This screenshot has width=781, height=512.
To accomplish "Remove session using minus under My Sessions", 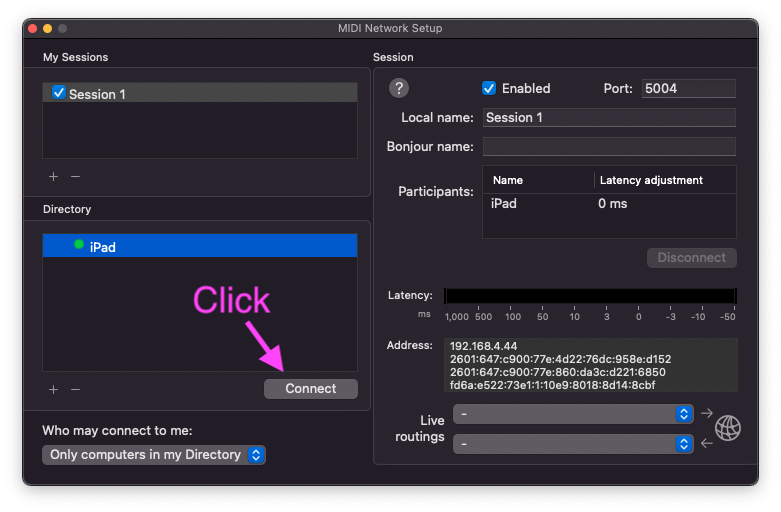I will tap(75, 176).
